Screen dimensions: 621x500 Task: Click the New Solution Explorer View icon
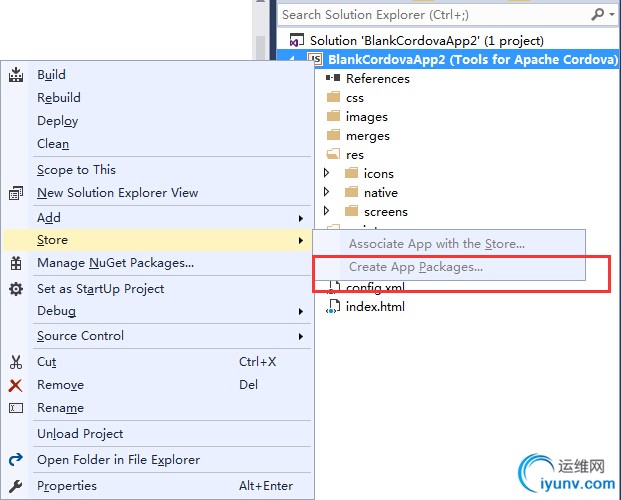tap(16, 193)
